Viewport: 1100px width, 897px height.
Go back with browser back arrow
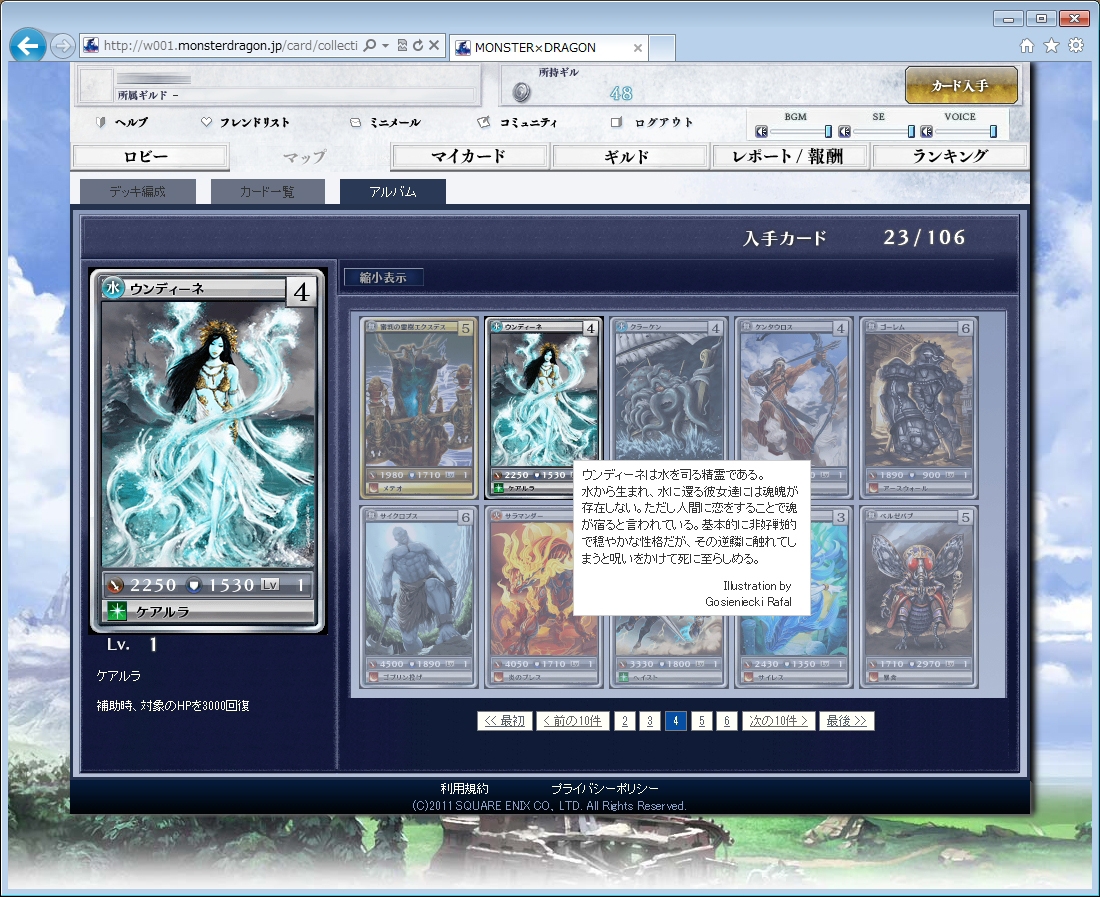[27, 46]
